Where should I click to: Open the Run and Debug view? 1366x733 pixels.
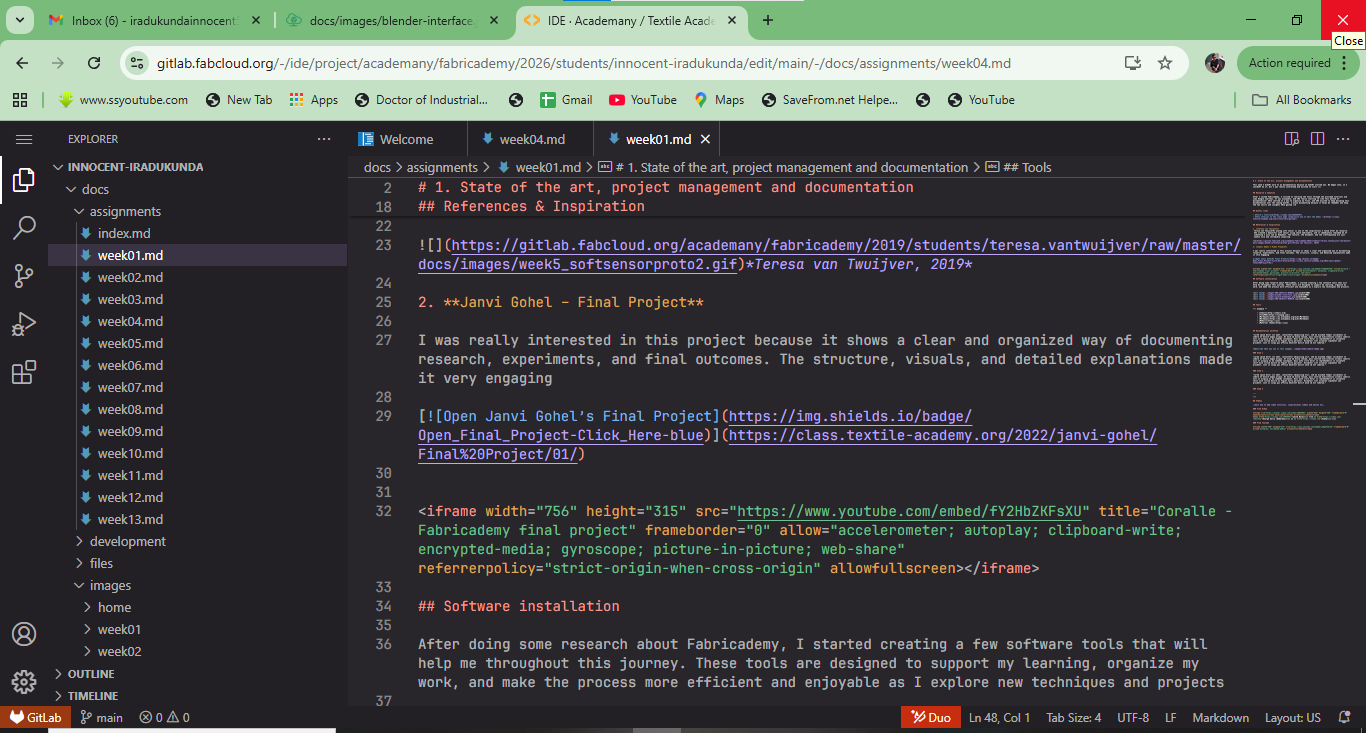tap(24, 324)
